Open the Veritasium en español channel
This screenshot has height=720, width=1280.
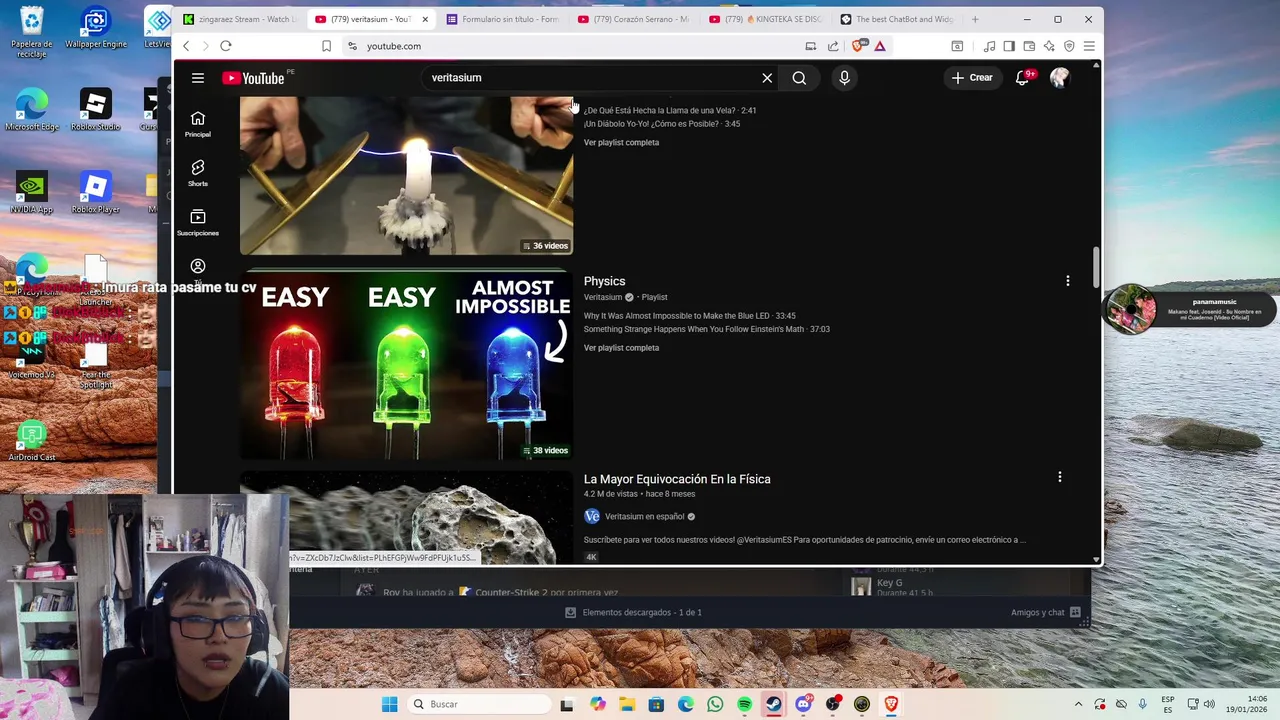tap(644, 517)
